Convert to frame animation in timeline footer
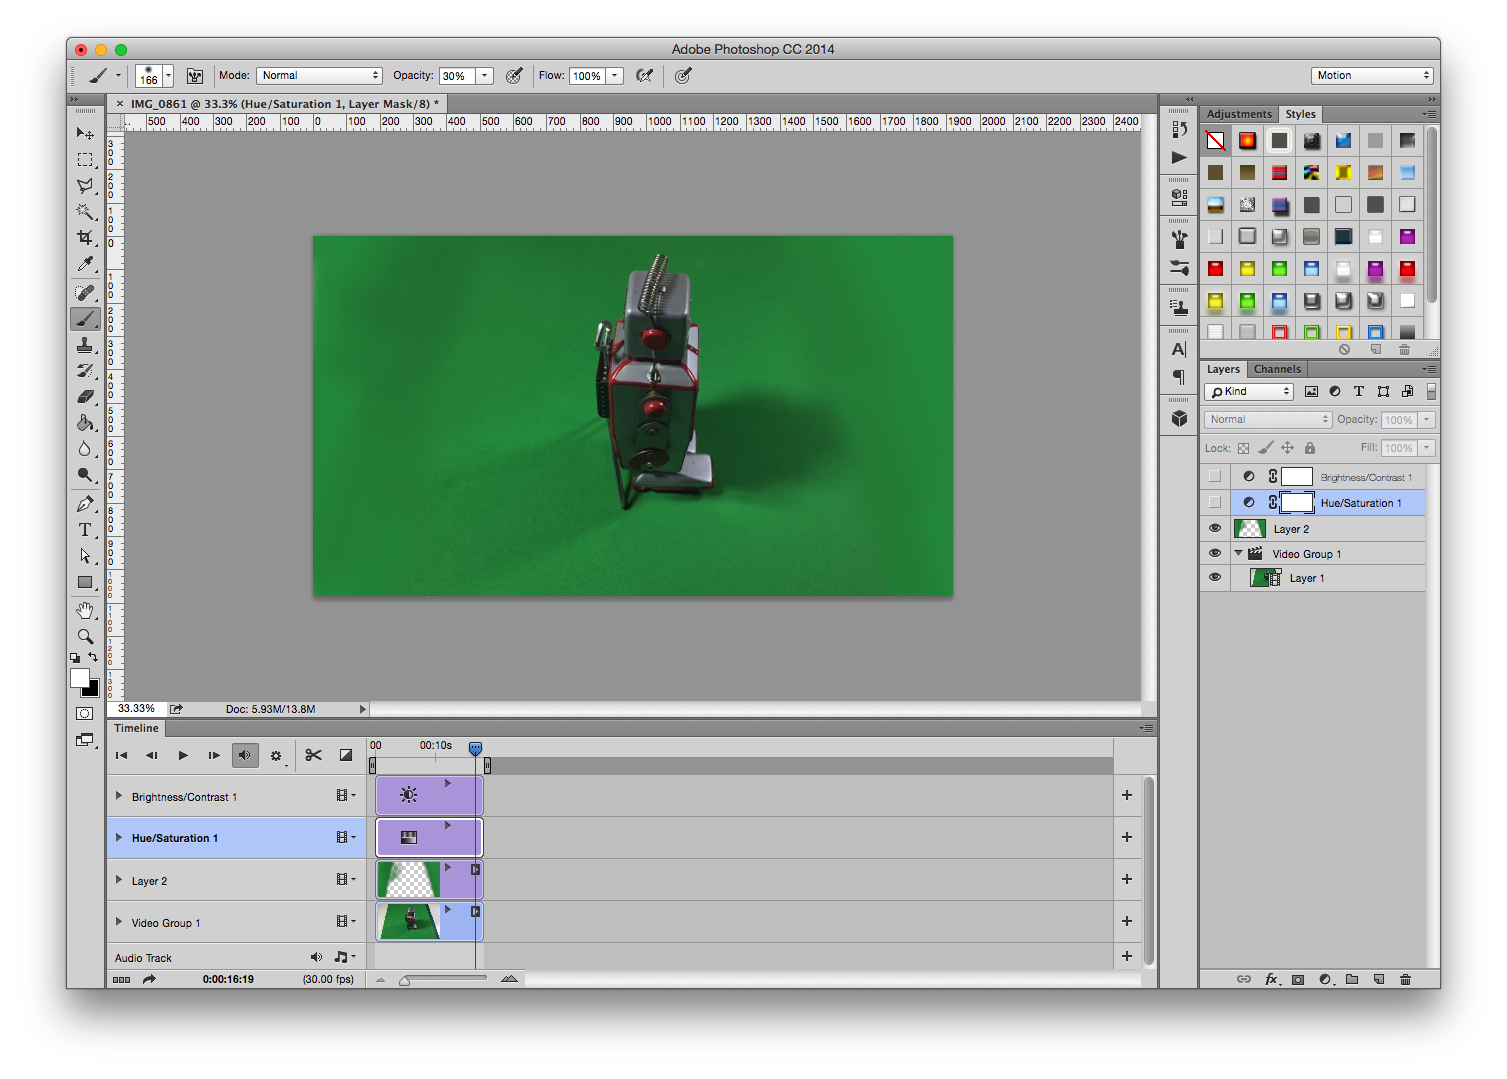 [121, 980]
